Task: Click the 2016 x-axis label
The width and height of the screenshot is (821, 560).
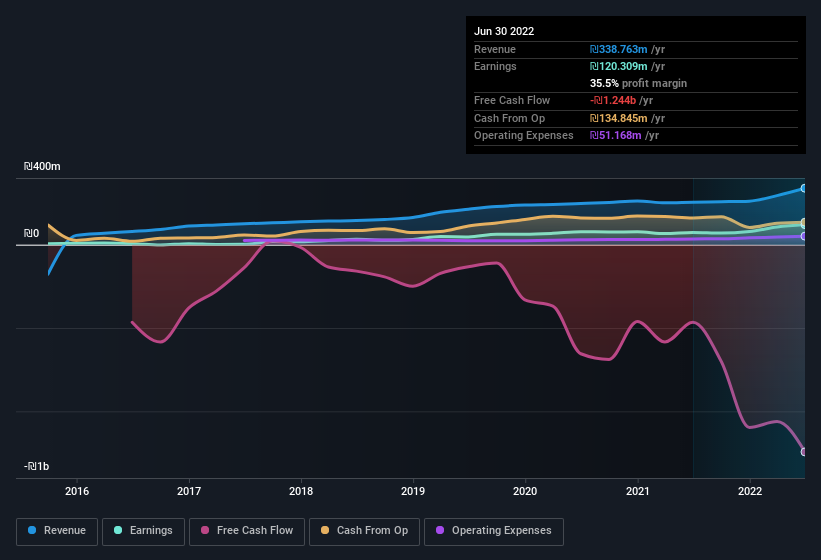Action: pyautogui.click(x=77, y=491)
